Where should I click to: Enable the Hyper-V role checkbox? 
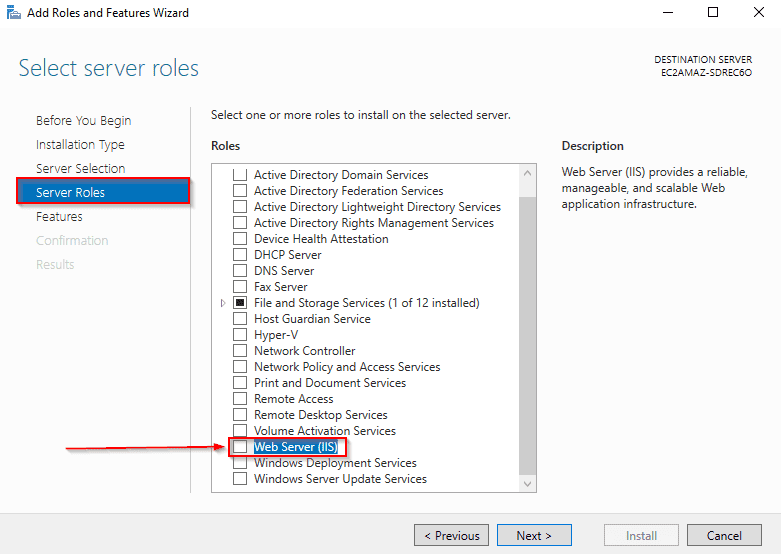[240, 335]
